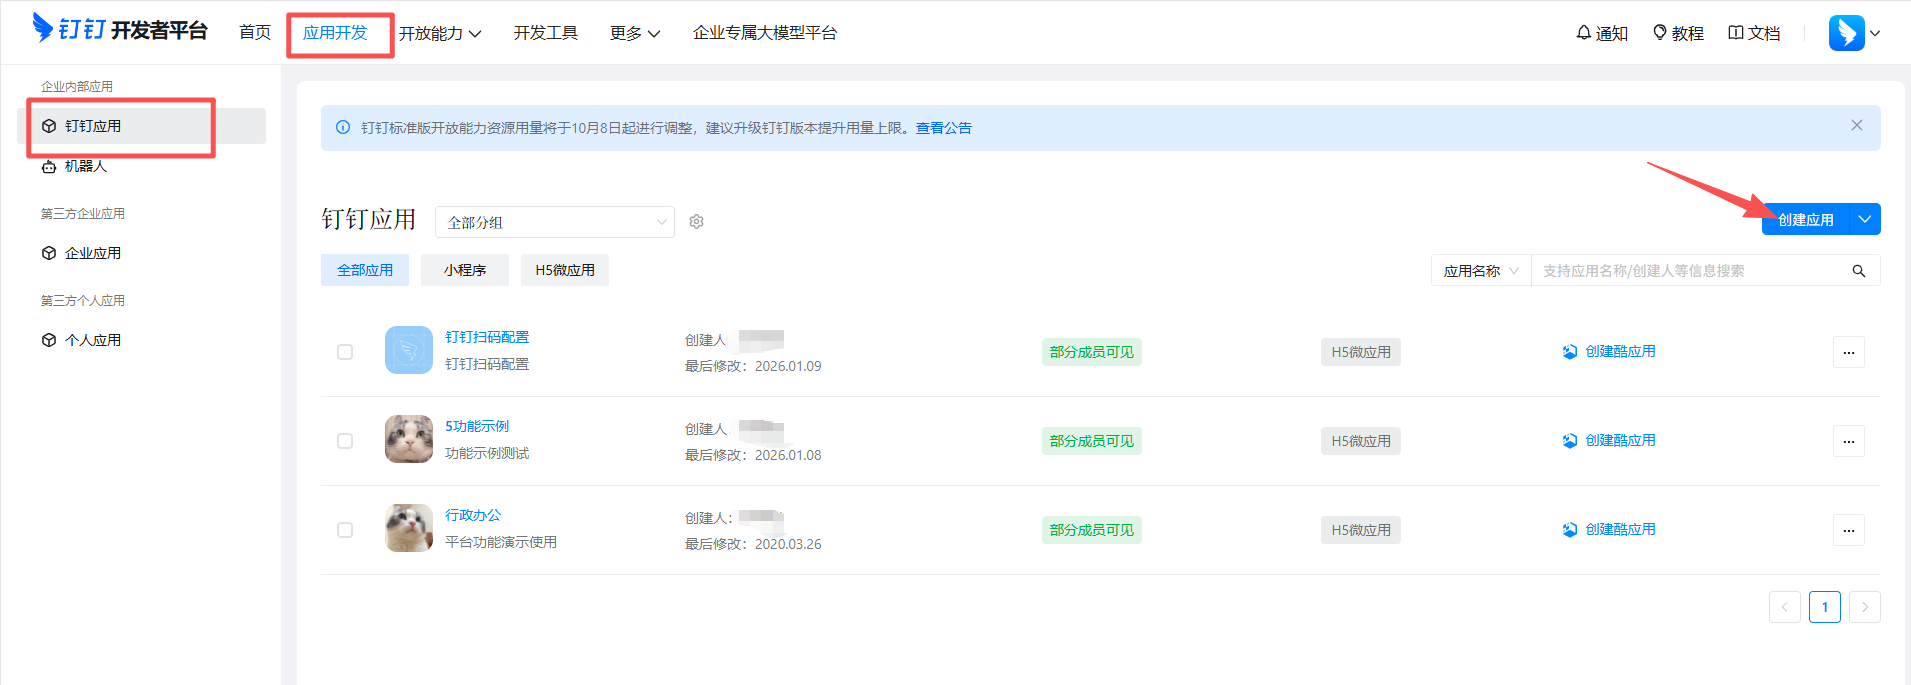Expand the 应用名称 search type dropdown
Image resolution: width=1911 pixels, height=685 pixels.
click(1481, 271)
